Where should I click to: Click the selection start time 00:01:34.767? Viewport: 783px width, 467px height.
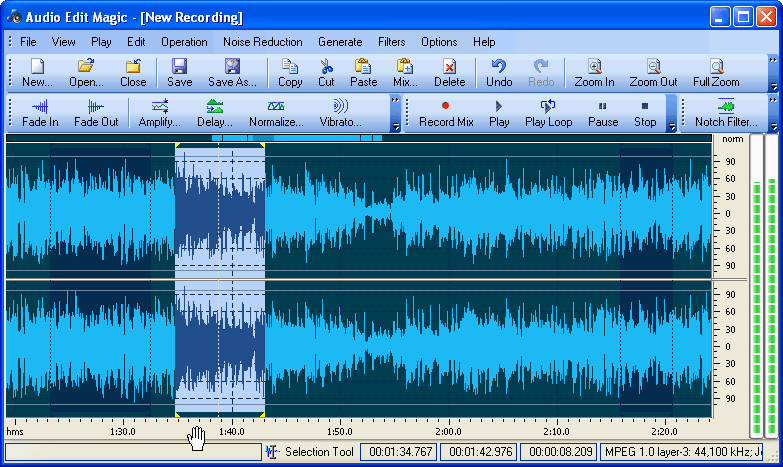(x=400, y=452)
